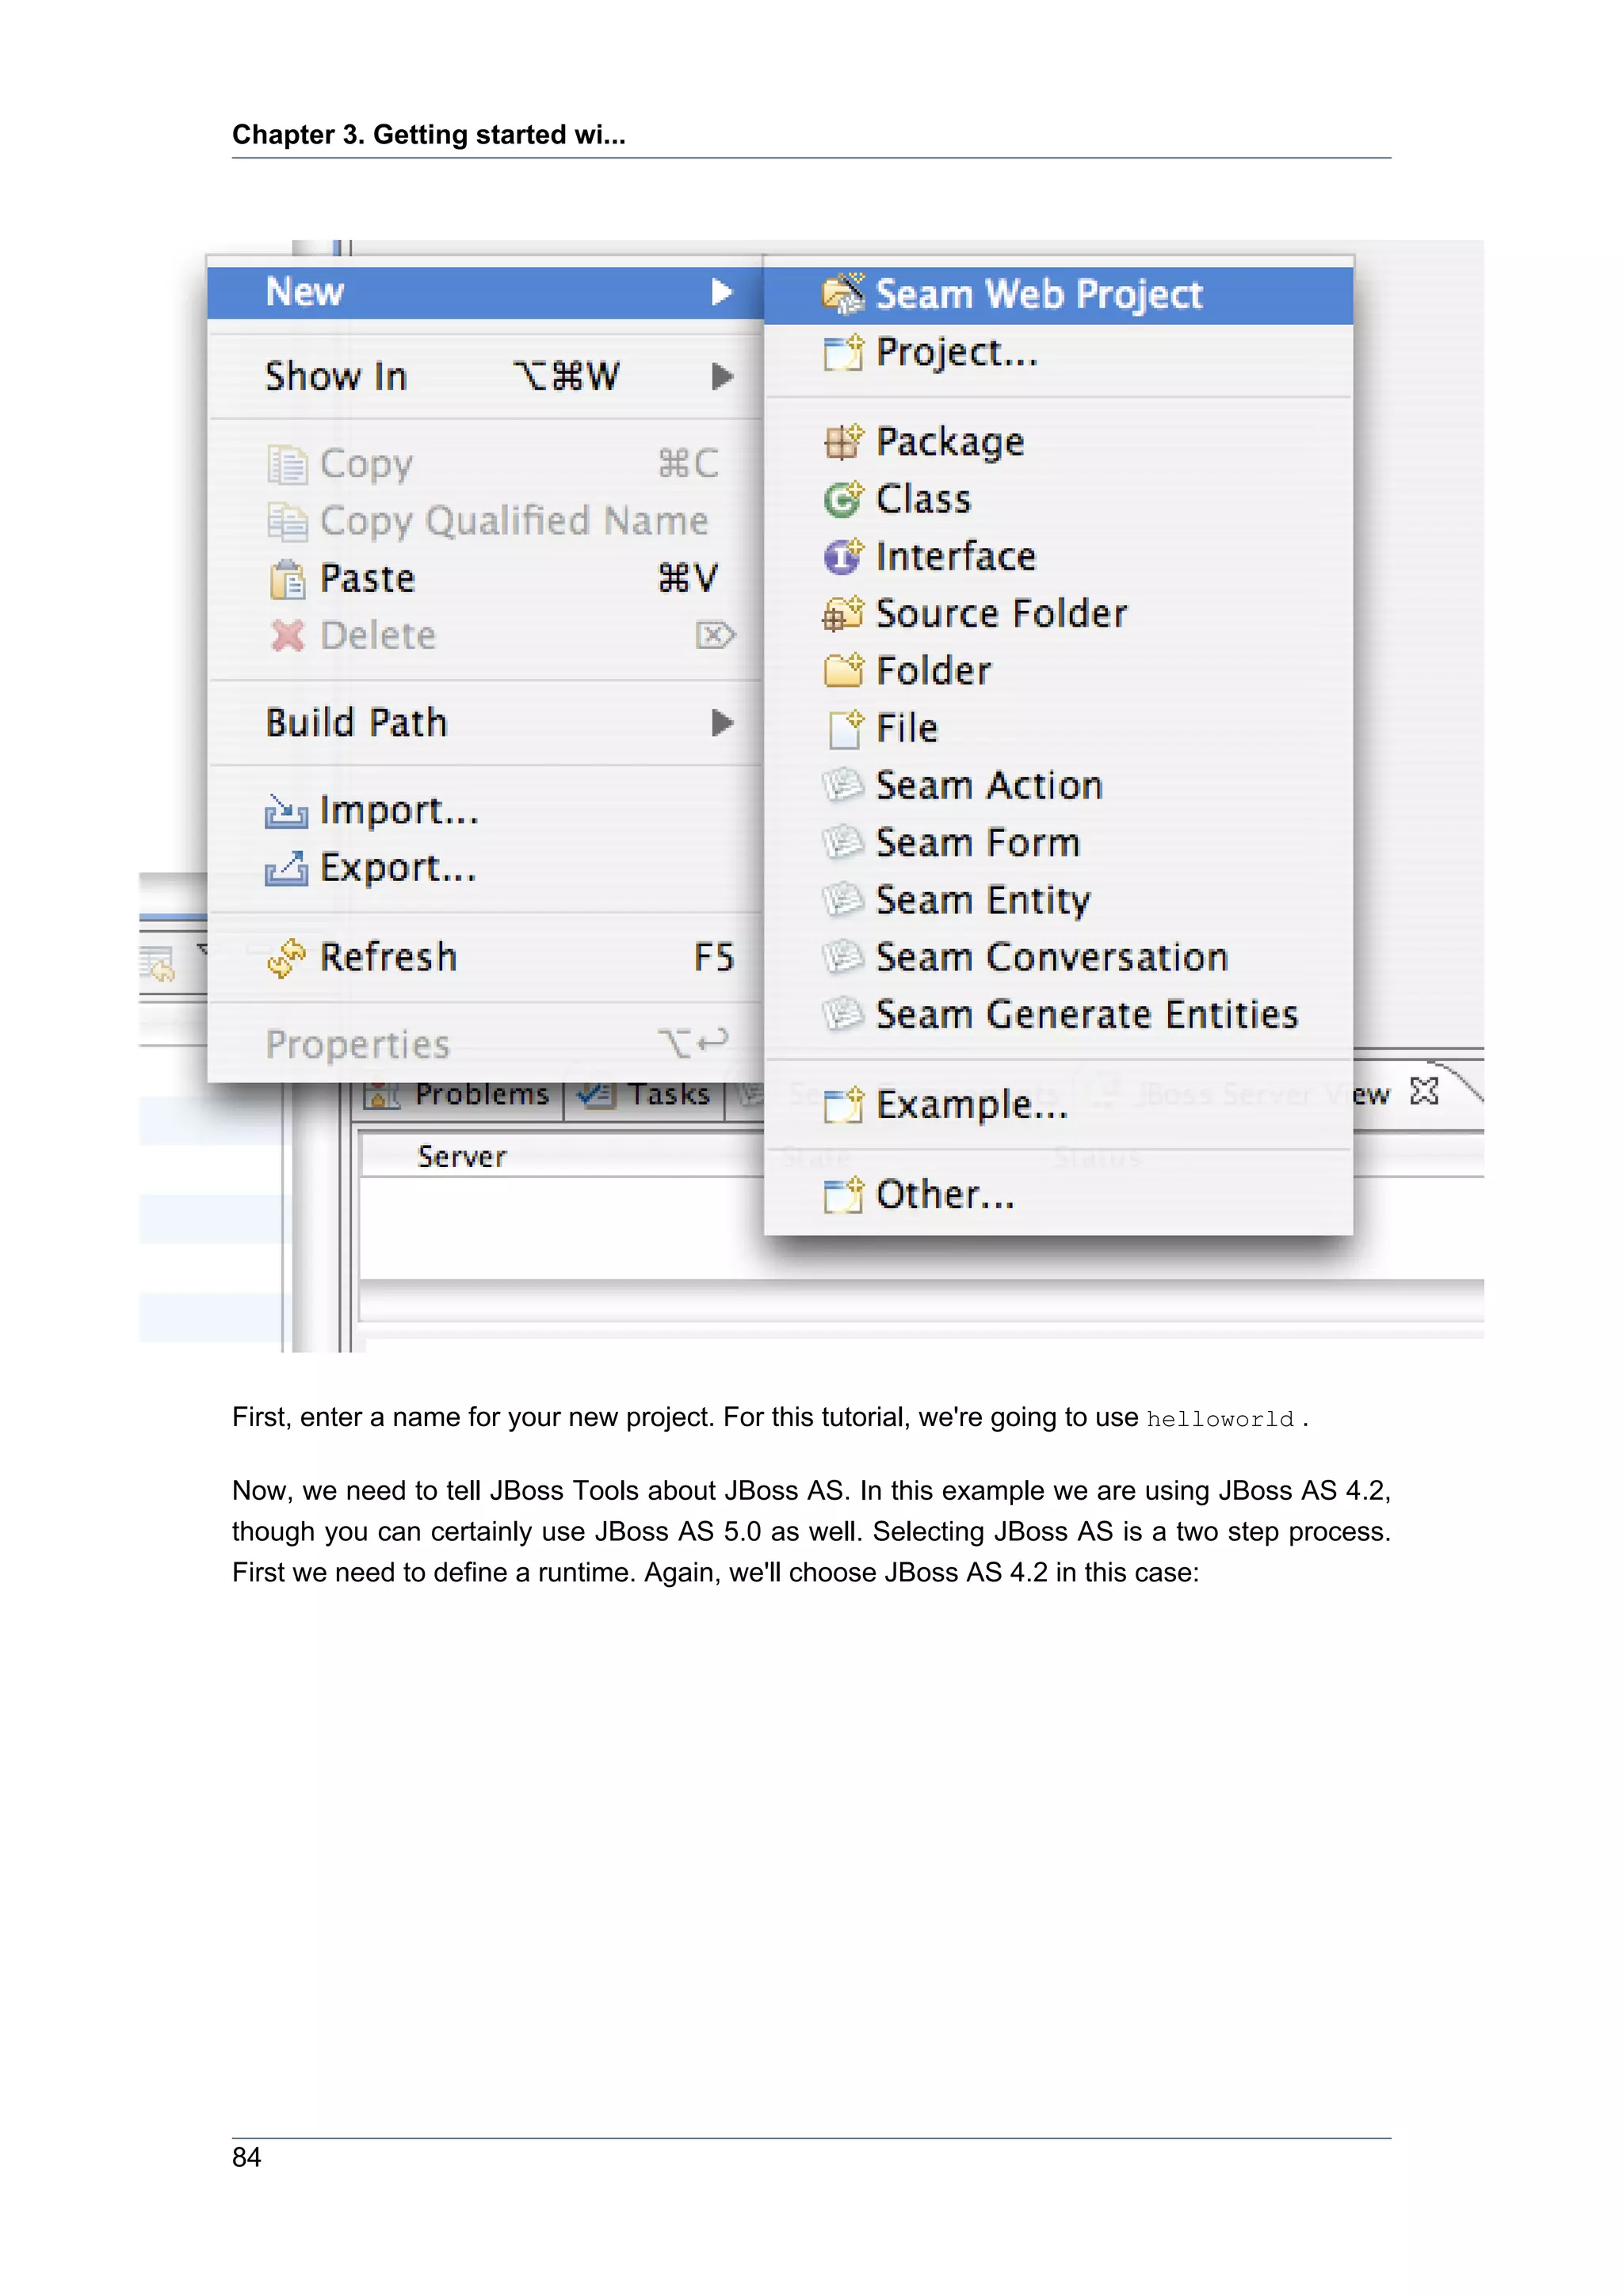Choose Other... from the submenu
This screenshot has height=2296, width=1623.
pyautogui.click(x=1058, y=1195)
